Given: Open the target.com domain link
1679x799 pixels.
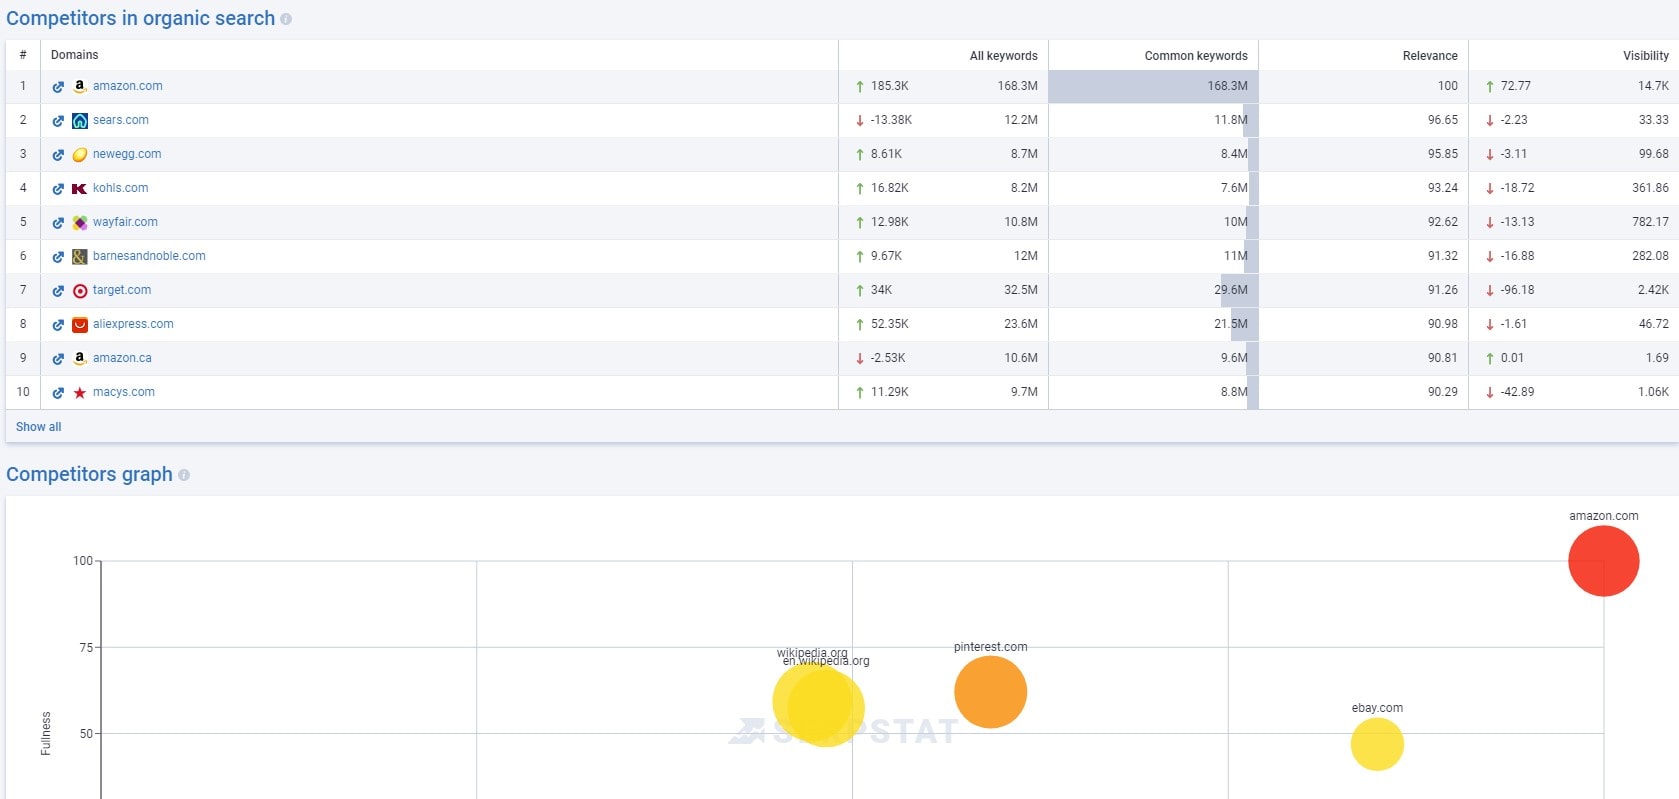Looking at the screenshot, I should click(122, 290).
